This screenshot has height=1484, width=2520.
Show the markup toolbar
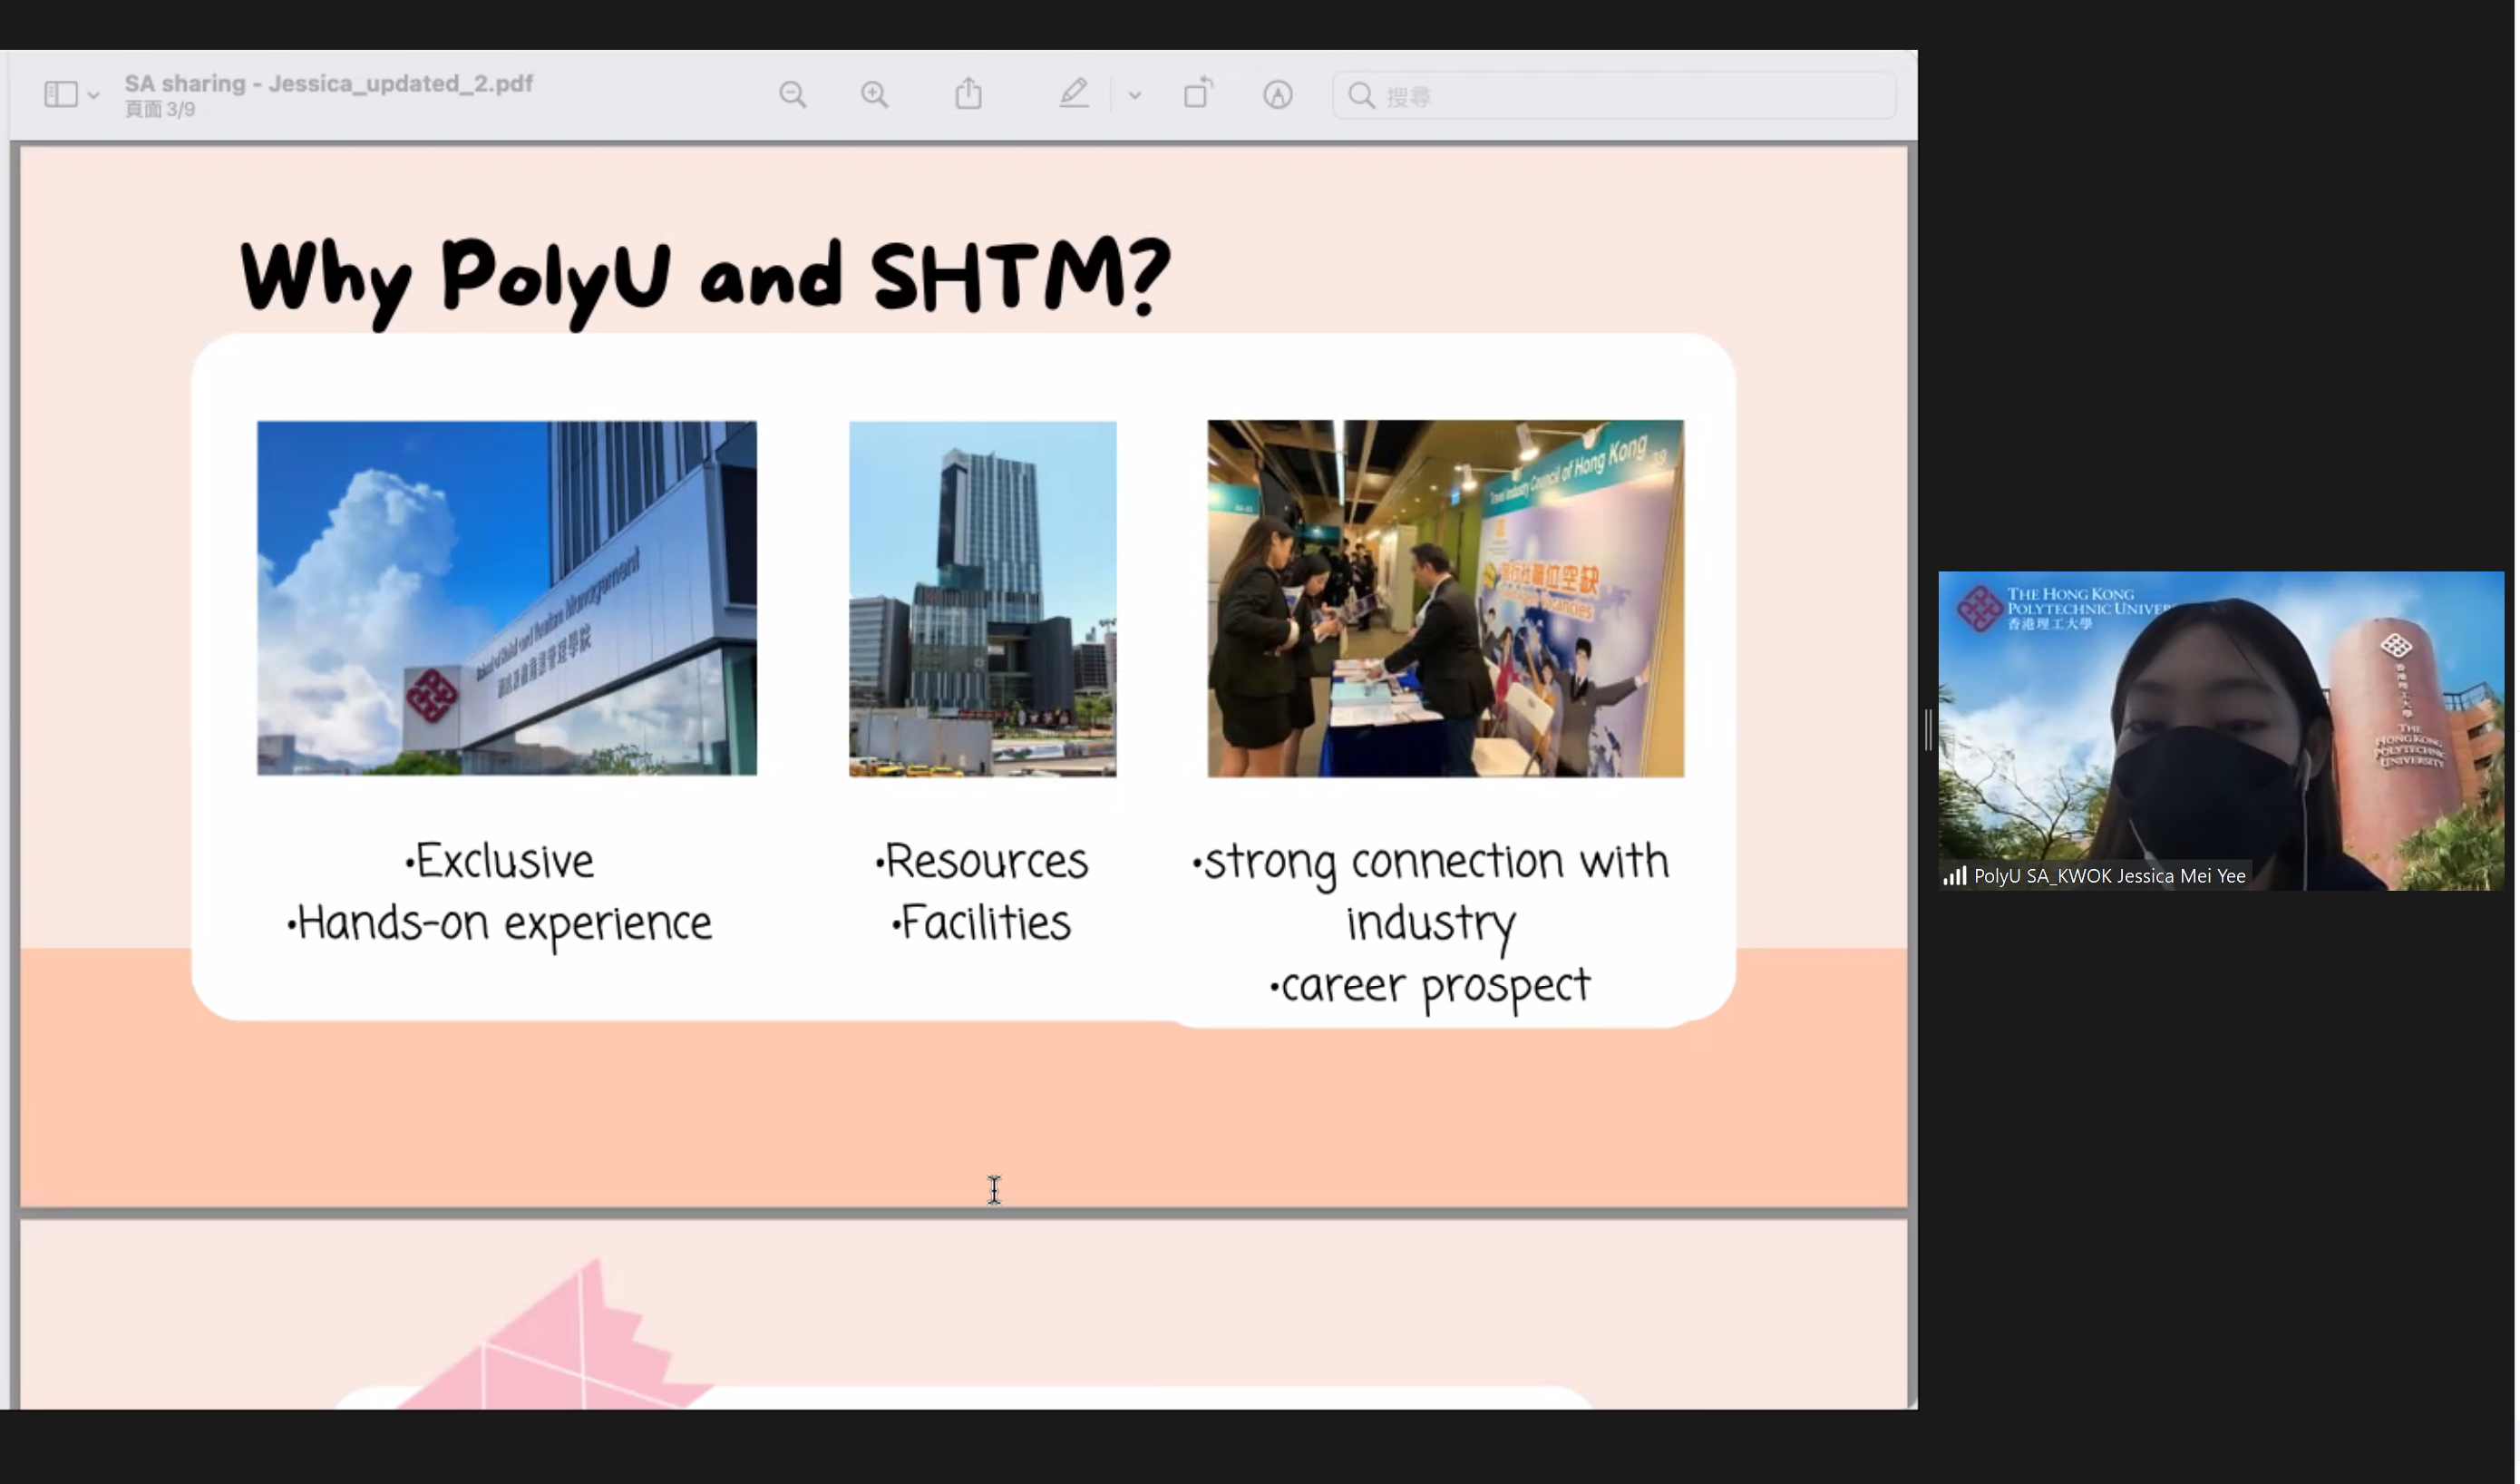[1278, 95]
